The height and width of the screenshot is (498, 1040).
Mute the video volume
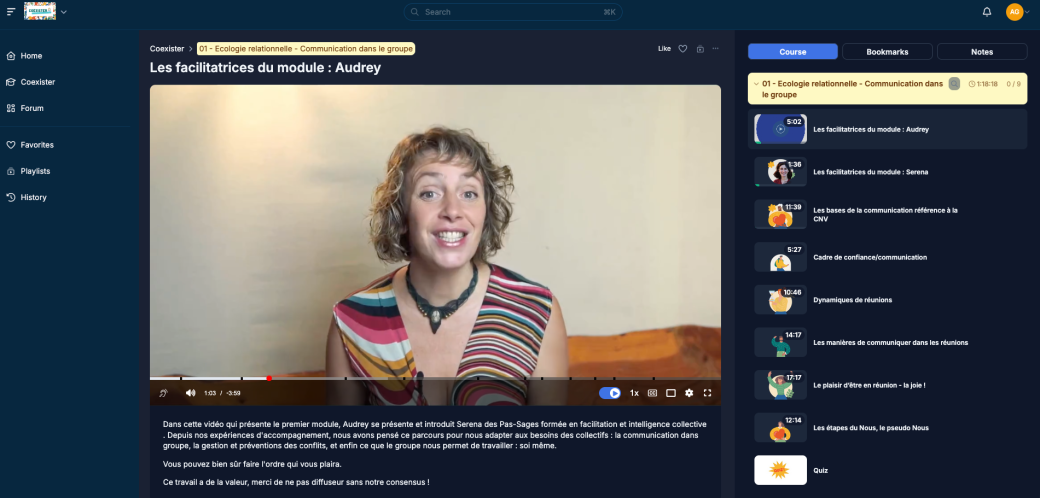coord(190,393)
